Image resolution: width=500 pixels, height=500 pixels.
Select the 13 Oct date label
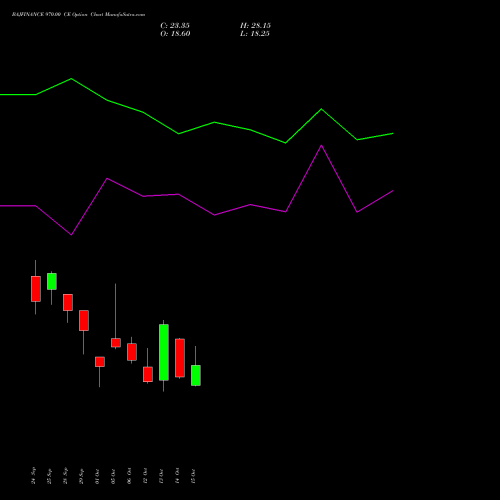(161, 476)
